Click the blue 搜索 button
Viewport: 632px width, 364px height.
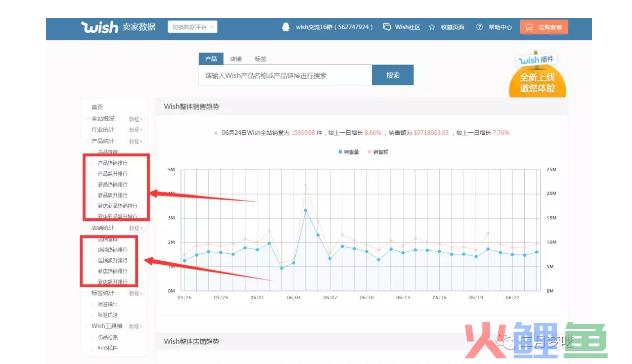point(393,75)
